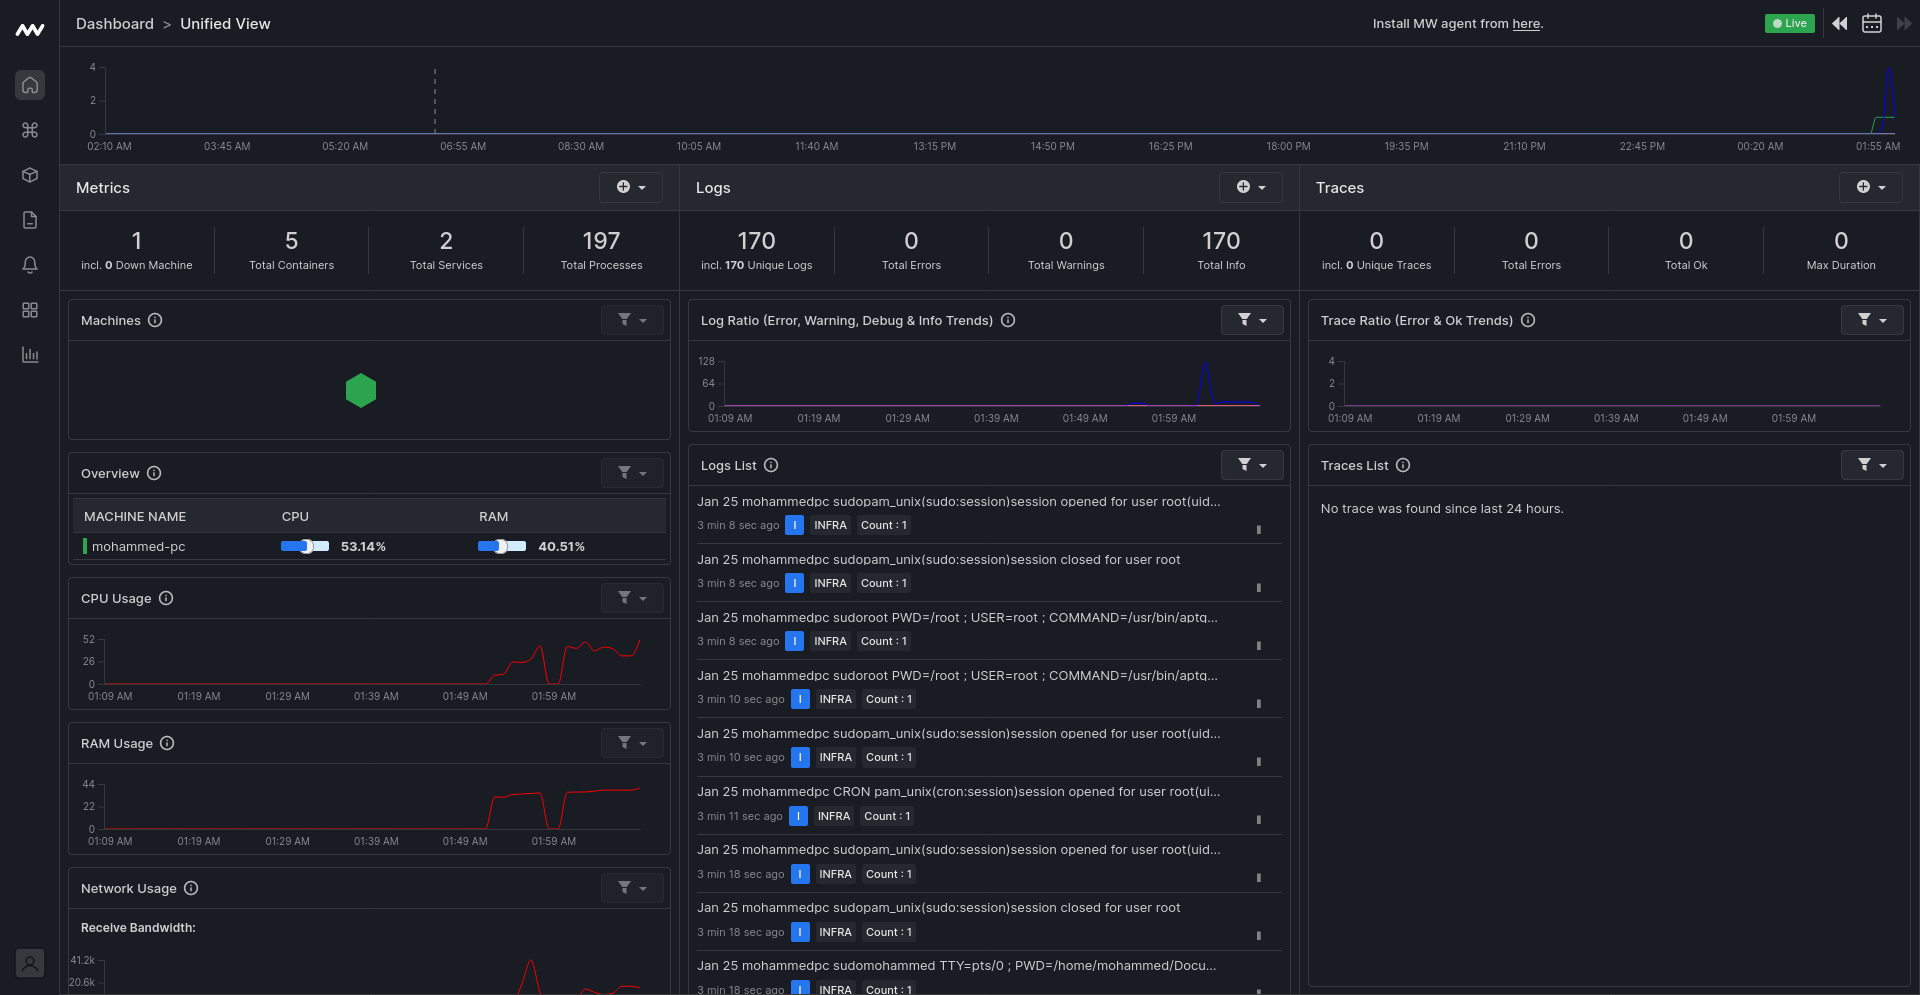Click the CPU usage bar for mohammed-pc
Viewport: 1920px width, 995px height.
(x=305, y=546)
